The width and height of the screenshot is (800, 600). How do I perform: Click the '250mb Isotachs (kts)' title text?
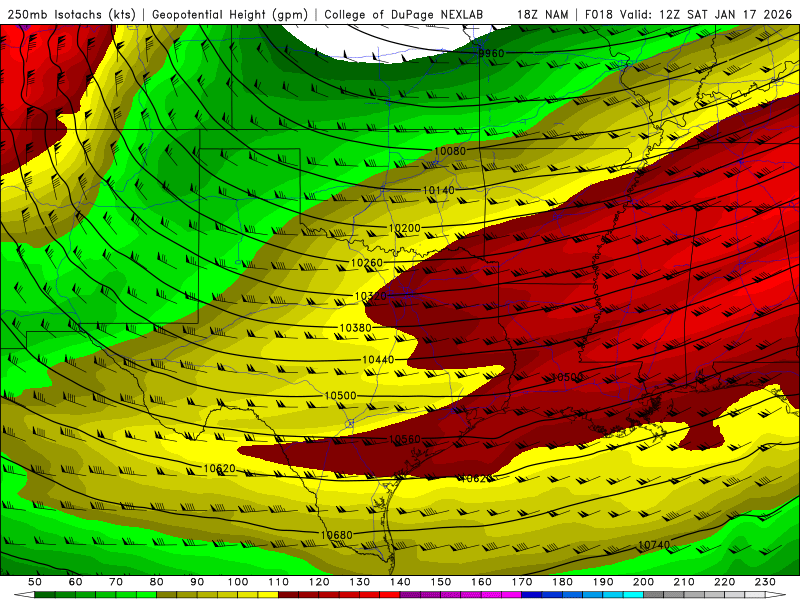tap(71, 14)
